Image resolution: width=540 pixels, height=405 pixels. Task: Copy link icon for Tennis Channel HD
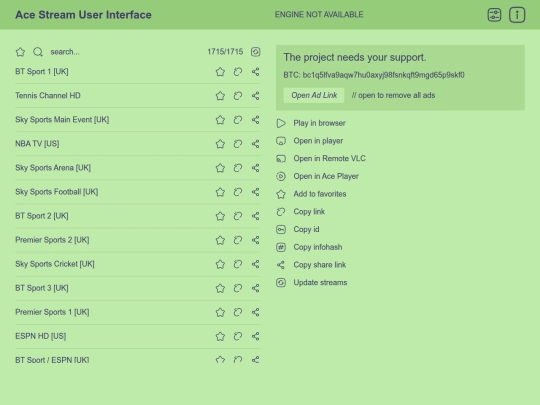click(238, 96)
